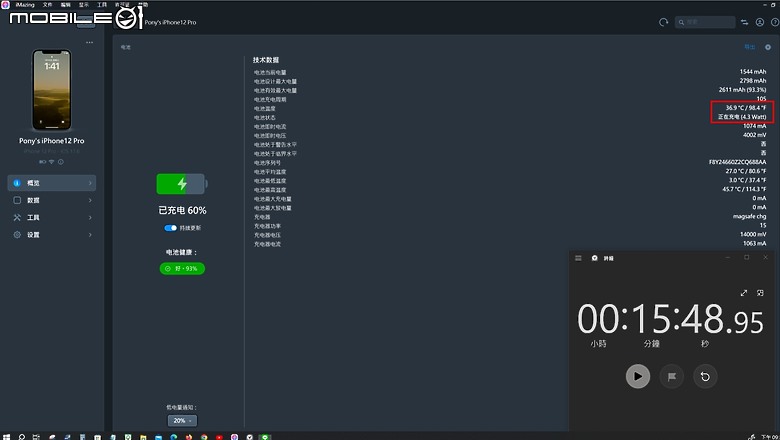780x440 pixels.
Task: Click the Pony's iPhone12 Pro title in header
Action: click(x=171, y=22)
